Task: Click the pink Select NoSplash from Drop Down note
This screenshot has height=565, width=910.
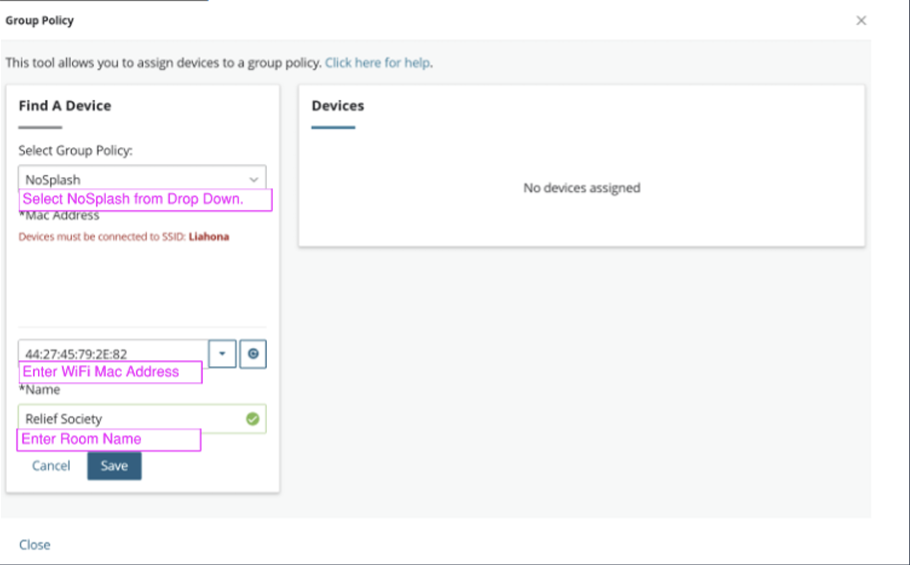Action: [x=146, y=200]
